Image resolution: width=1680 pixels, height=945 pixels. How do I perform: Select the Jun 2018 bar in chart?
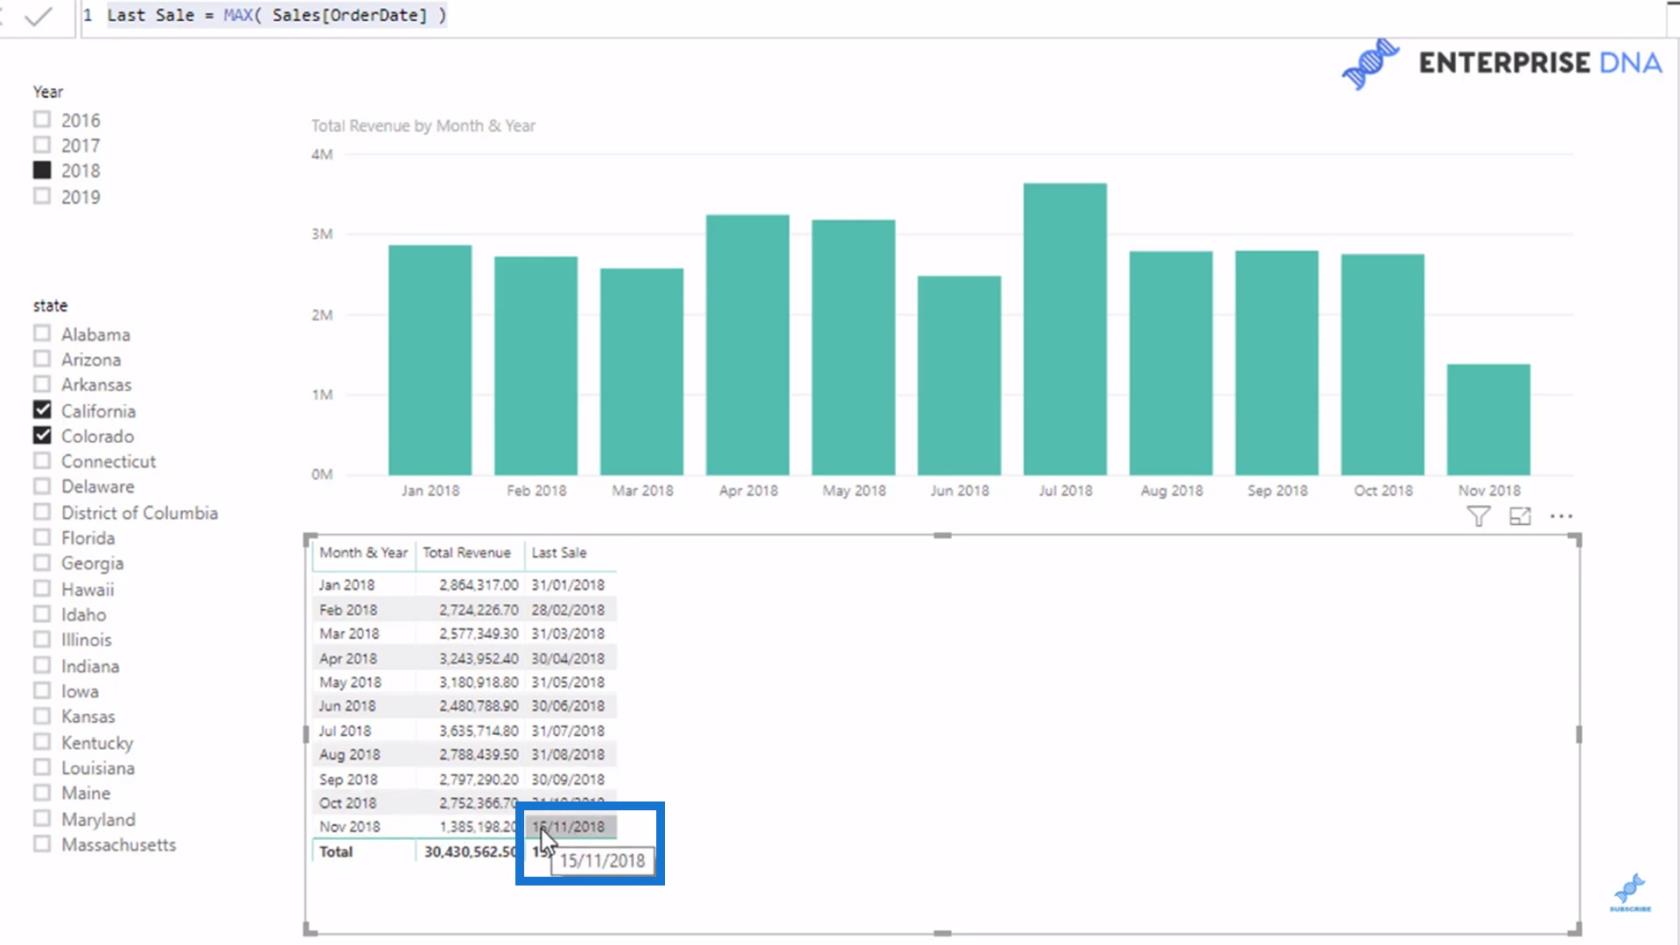[959, 376]
